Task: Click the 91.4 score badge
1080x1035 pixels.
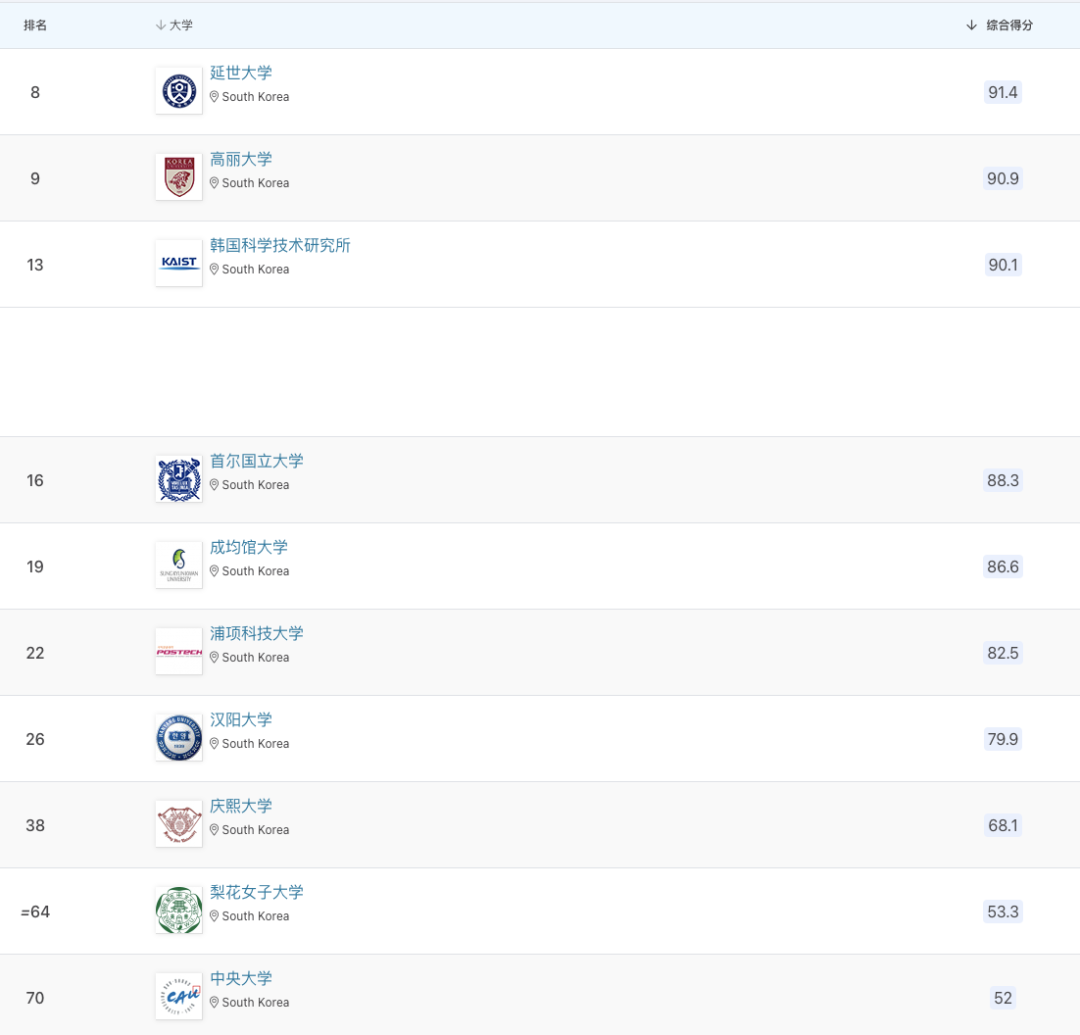Action: [x=1002, y=92]
